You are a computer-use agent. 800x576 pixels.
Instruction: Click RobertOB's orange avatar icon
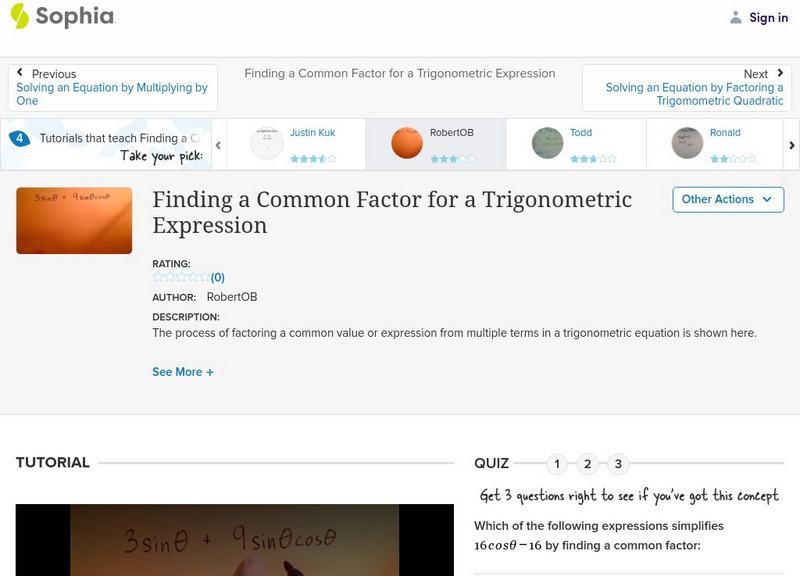407,143
